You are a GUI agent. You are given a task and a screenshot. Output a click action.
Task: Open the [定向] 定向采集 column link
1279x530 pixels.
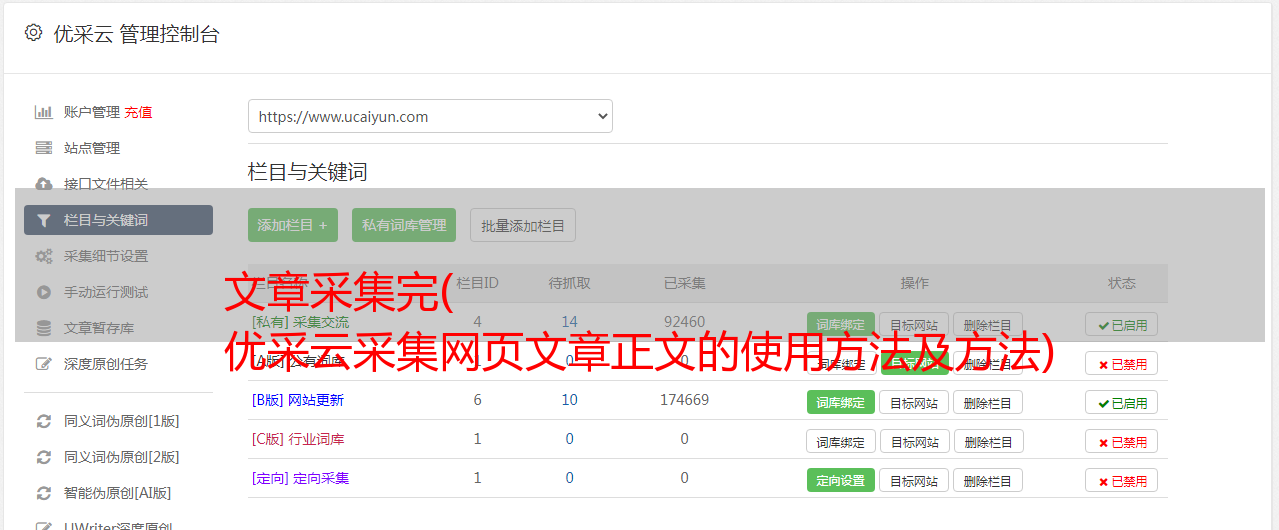[301, 478]
